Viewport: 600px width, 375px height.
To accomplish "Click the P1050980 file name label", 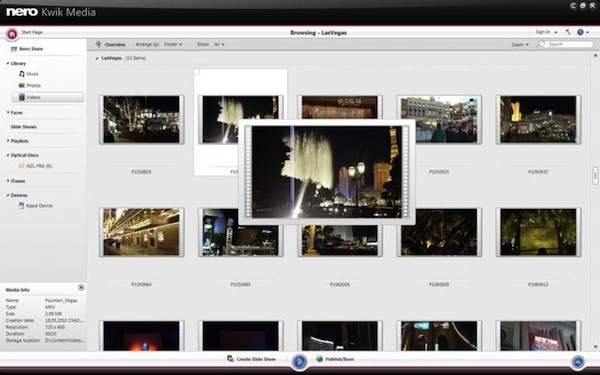I will click(240, 284).
